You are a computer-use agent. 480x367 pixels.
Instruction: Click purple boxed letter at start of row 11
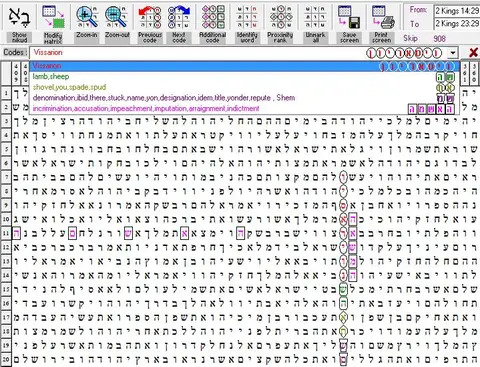pos(16,233)
